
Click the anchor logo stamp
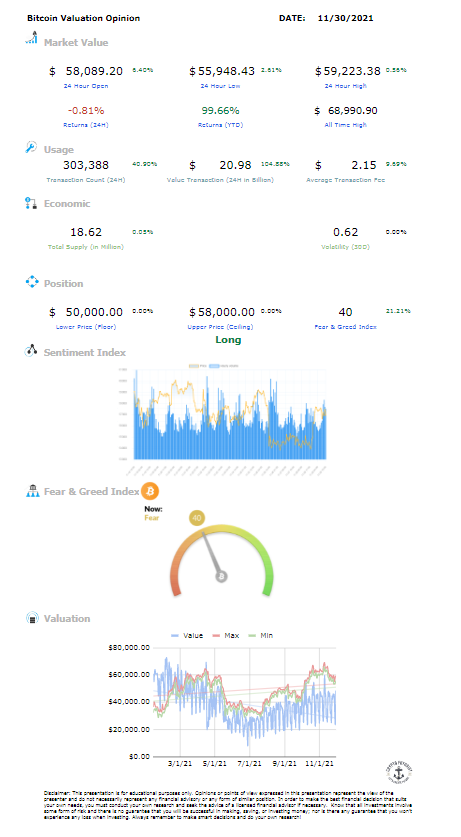tap(399, 772)
